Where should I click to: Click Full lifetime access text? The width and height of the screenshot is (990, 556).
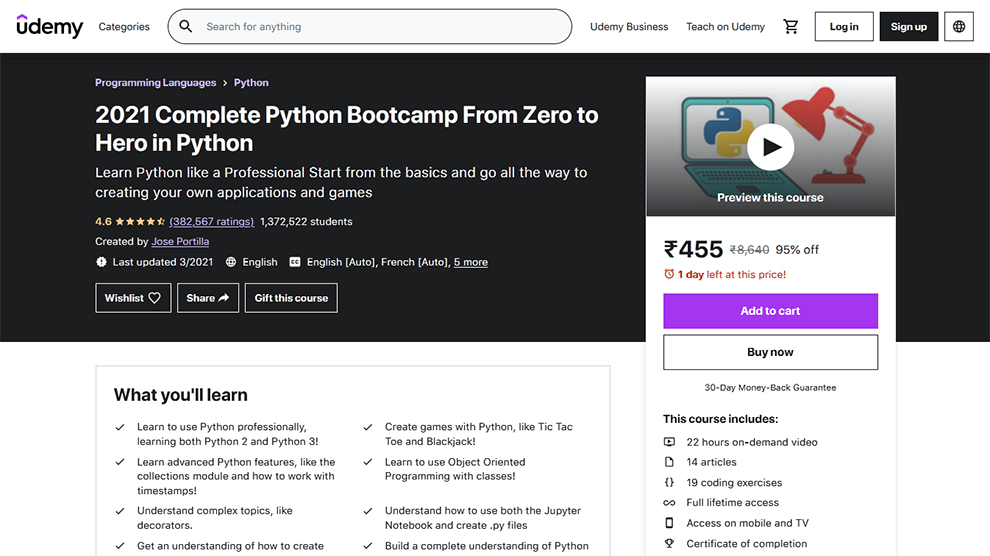point(732,502)
